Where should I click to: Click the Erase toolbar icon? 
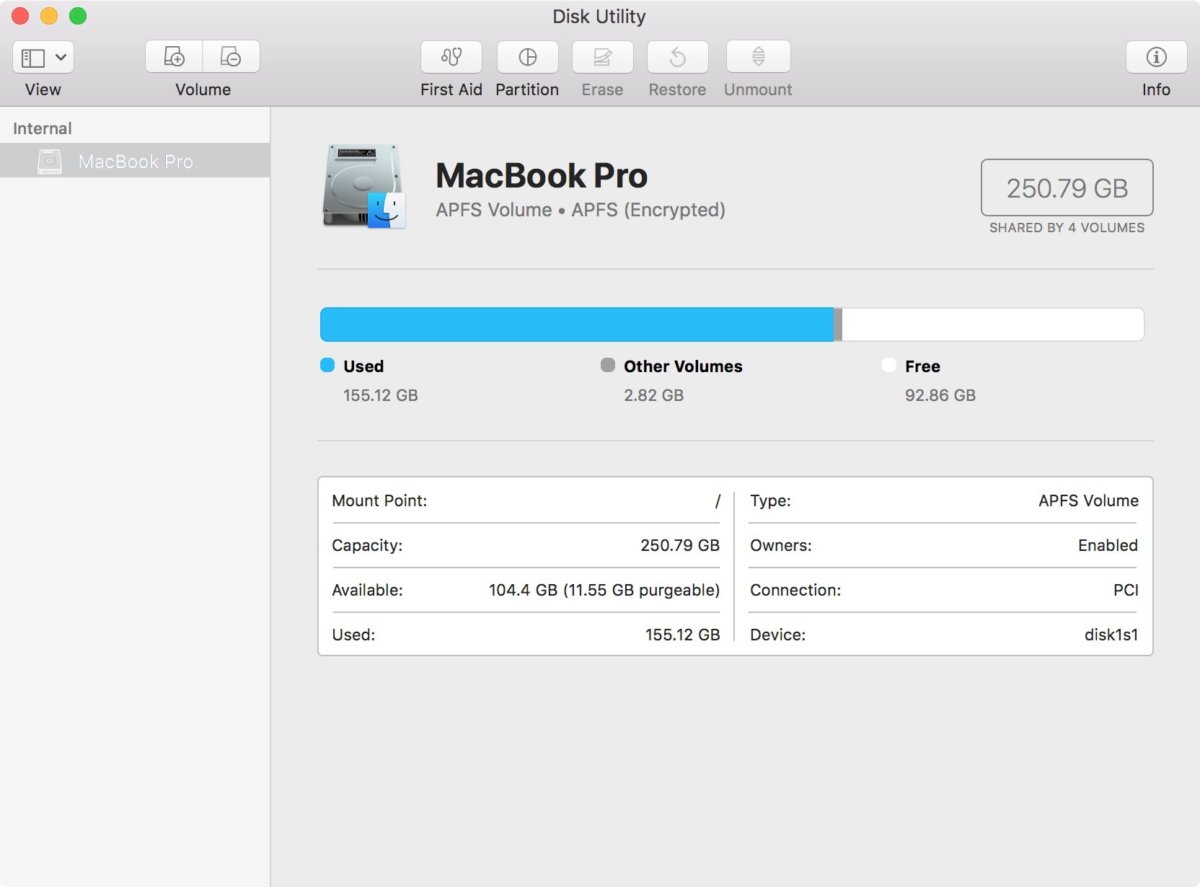(602, 57)
